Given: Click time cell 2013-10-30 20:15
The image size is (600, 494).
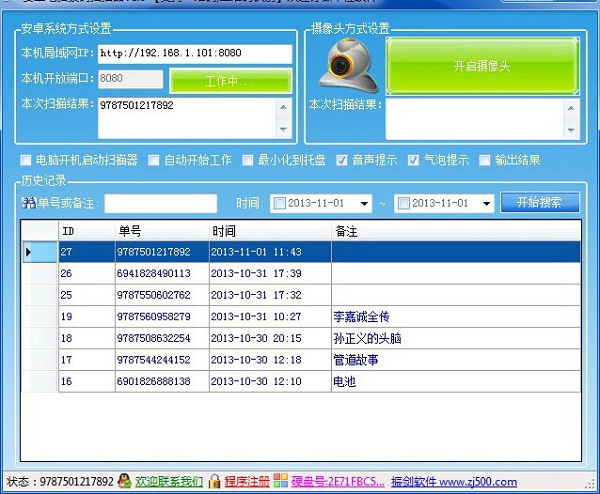Looking at the screenshot, I should 270,338.
